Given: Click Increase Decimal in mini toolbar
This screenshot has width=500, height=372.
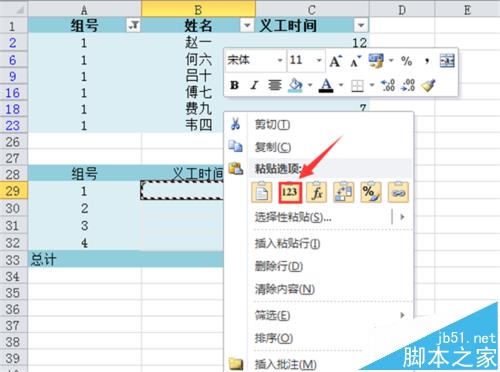Looking at the screenshot, I should tap(388, 85).
